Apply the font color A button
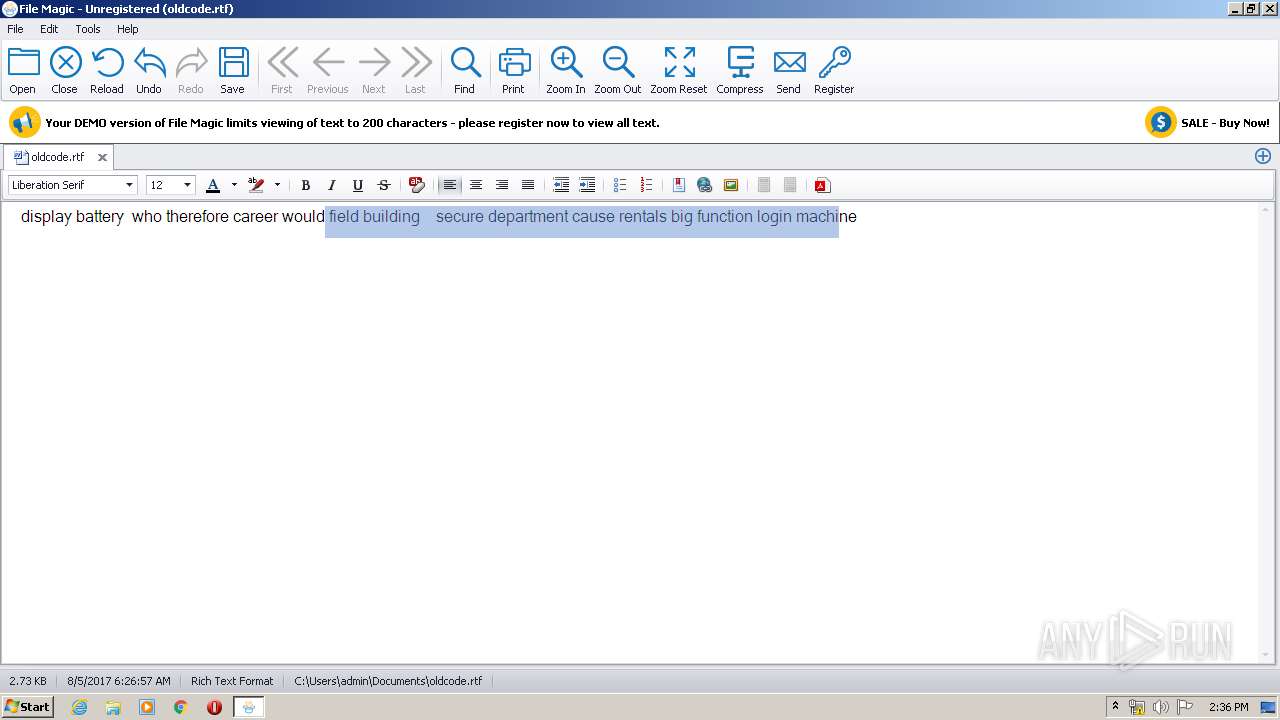 213,185
